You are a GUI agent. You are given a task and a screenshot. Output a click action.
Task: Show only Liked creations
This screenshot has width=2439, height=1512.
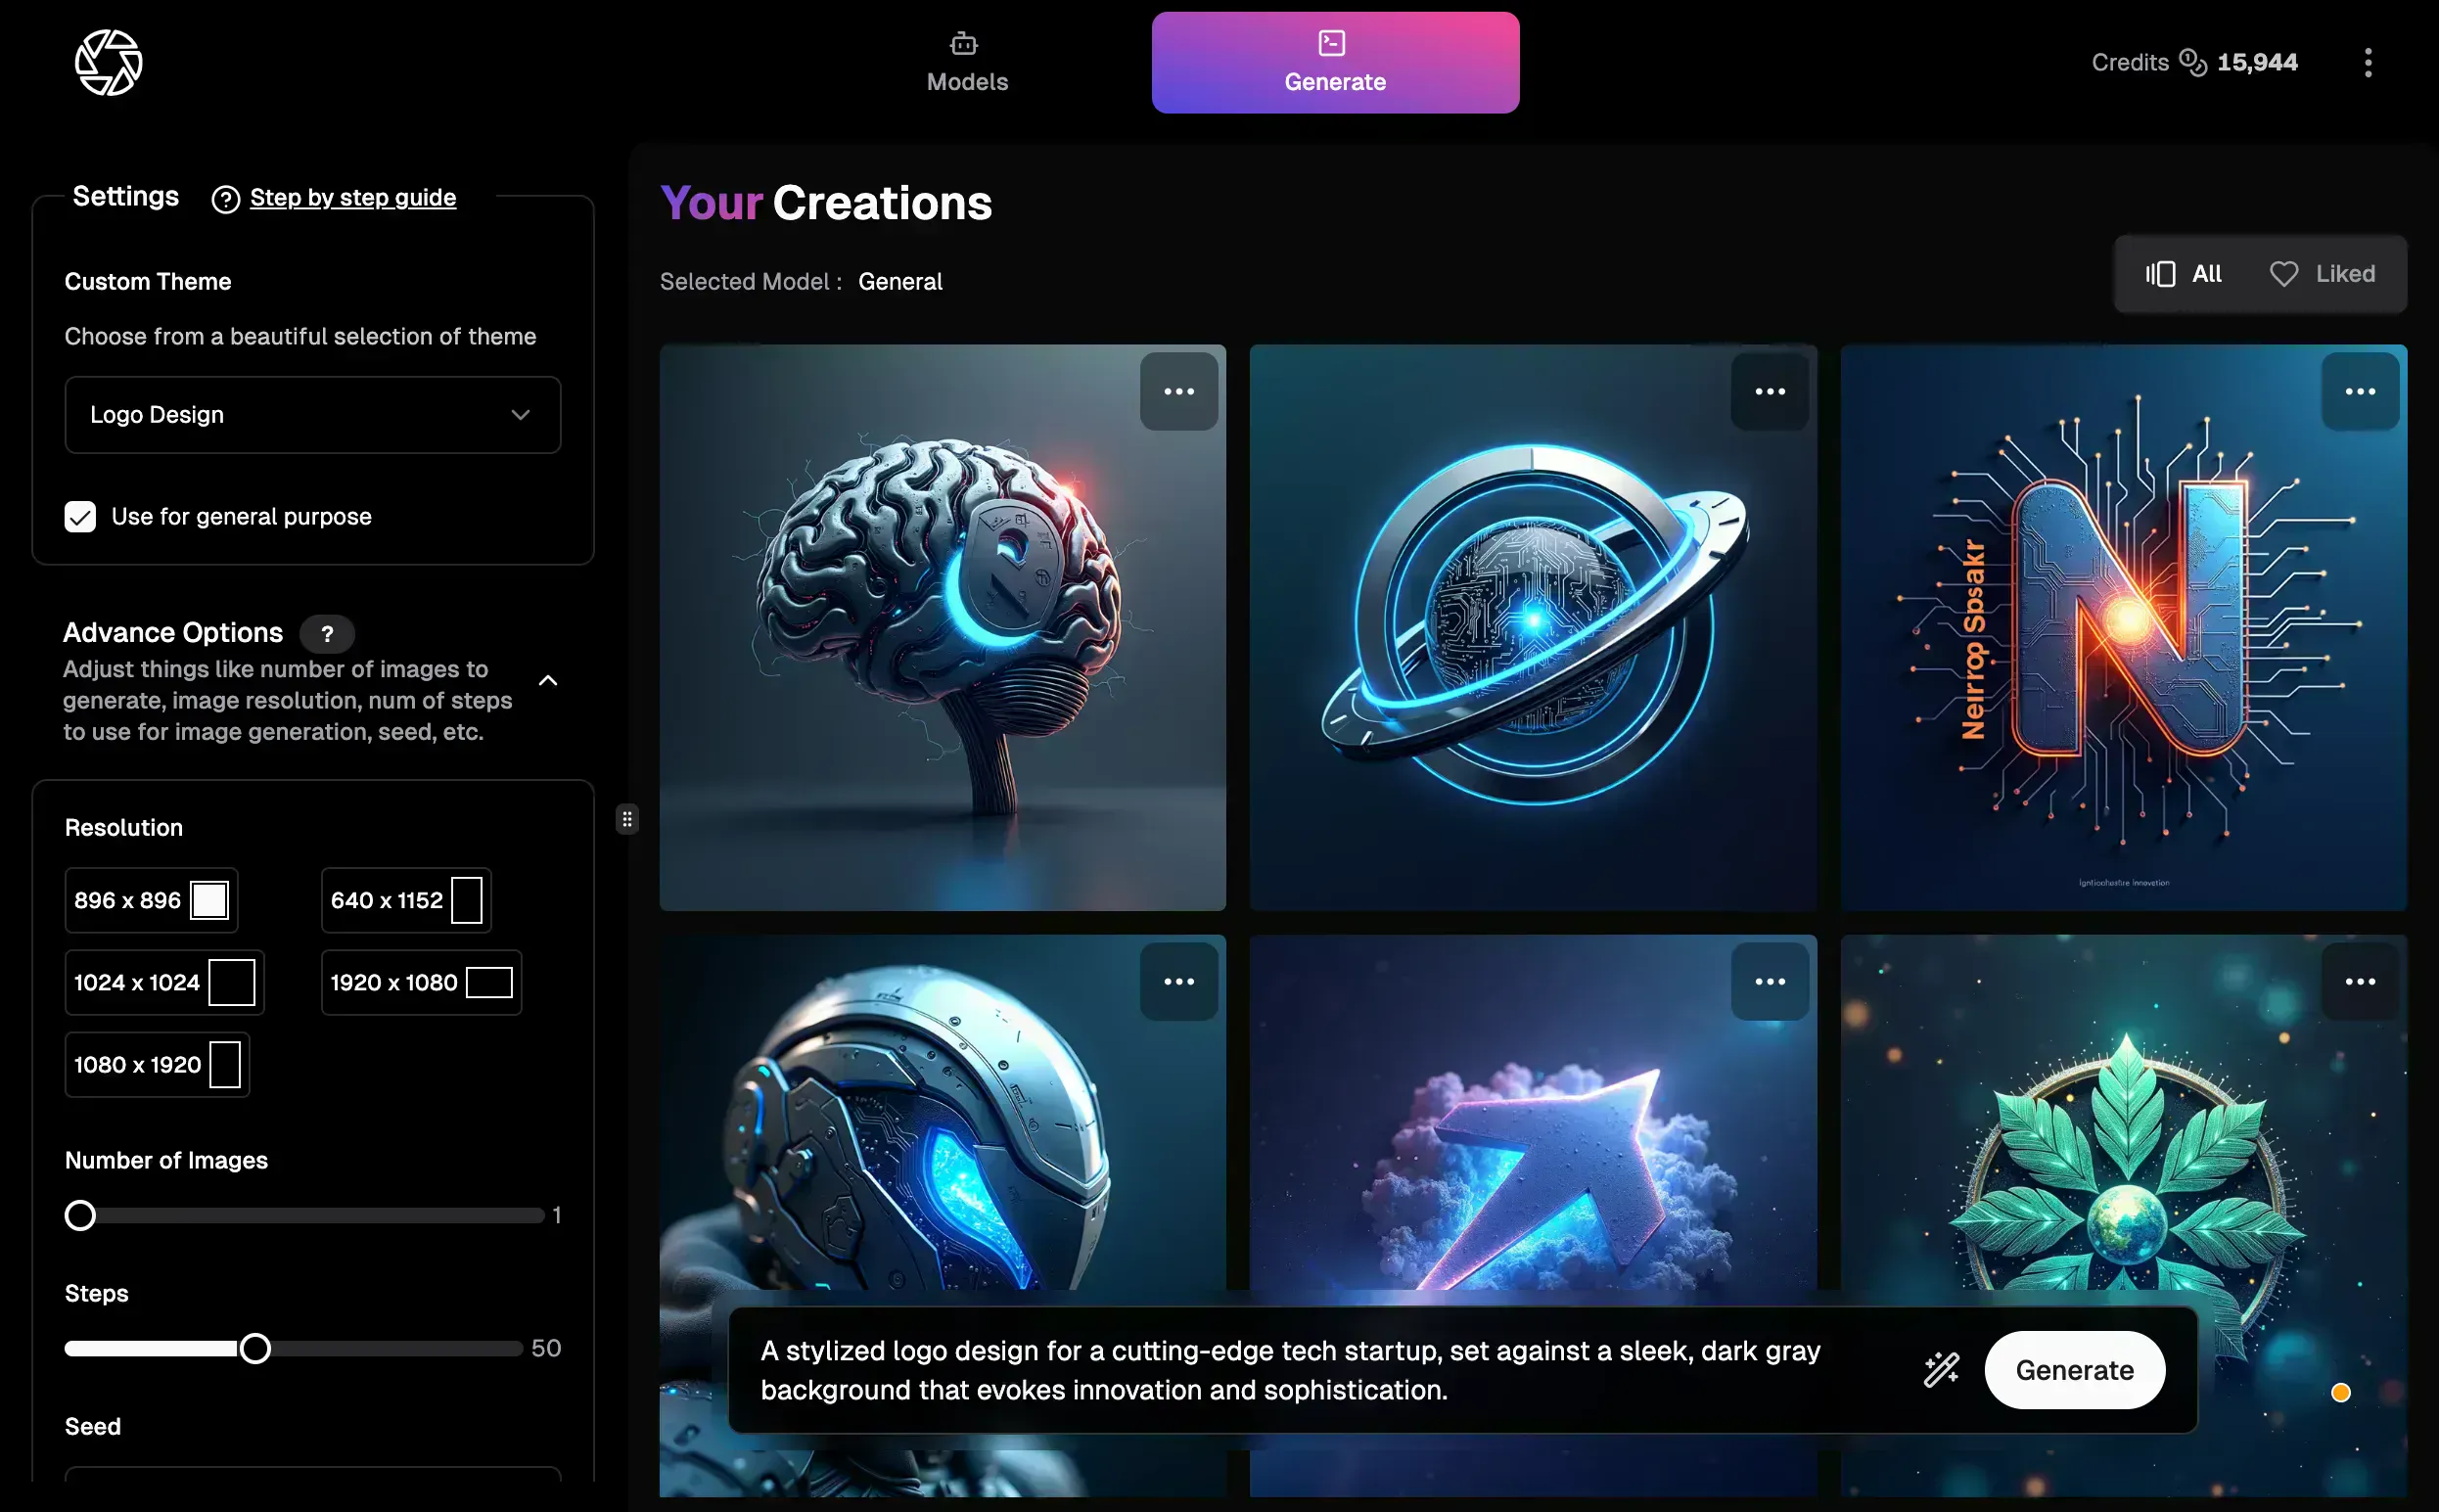(2321, 274)
